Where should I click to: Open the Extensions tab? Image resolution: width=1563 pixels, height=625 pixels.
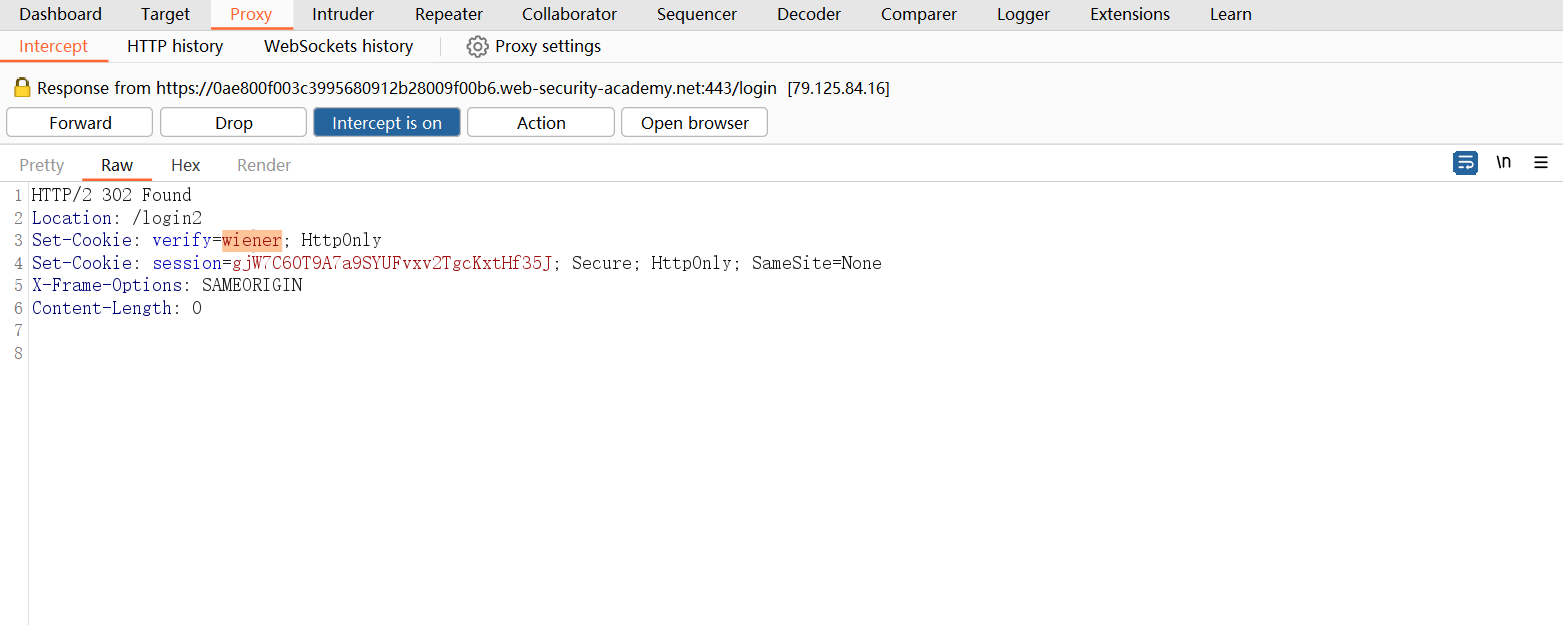pyautogui.click(x=1130, y=14)
